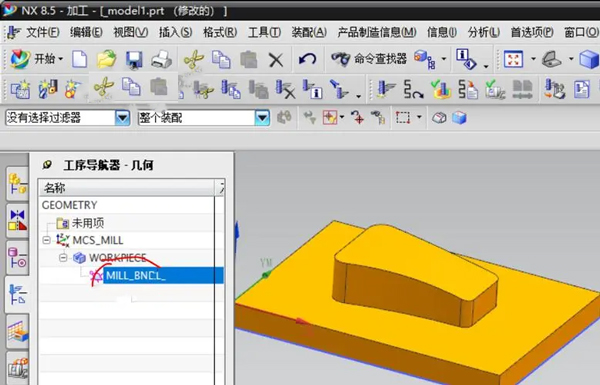The width and height of the screenshot is (600, 385).
Task: Click the New file icon
Action: click(80, 59)
